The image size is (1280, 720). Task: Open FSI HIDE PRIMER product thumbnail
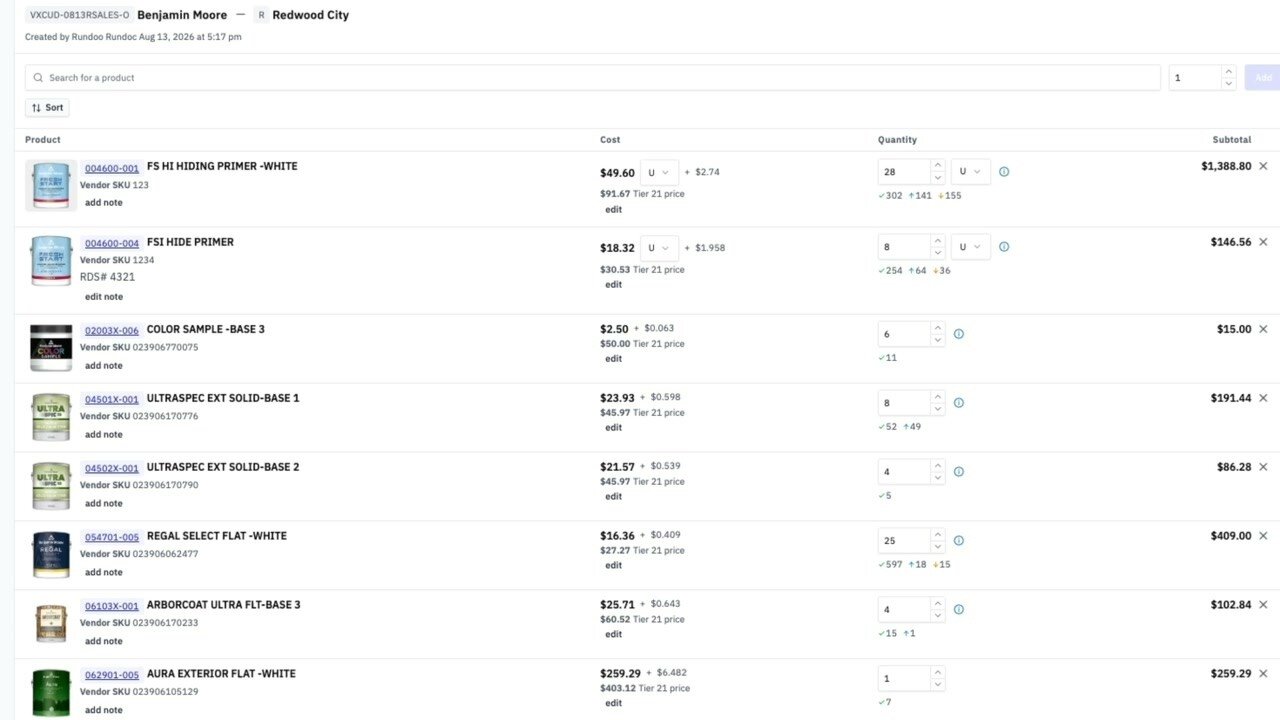point(51,261)
